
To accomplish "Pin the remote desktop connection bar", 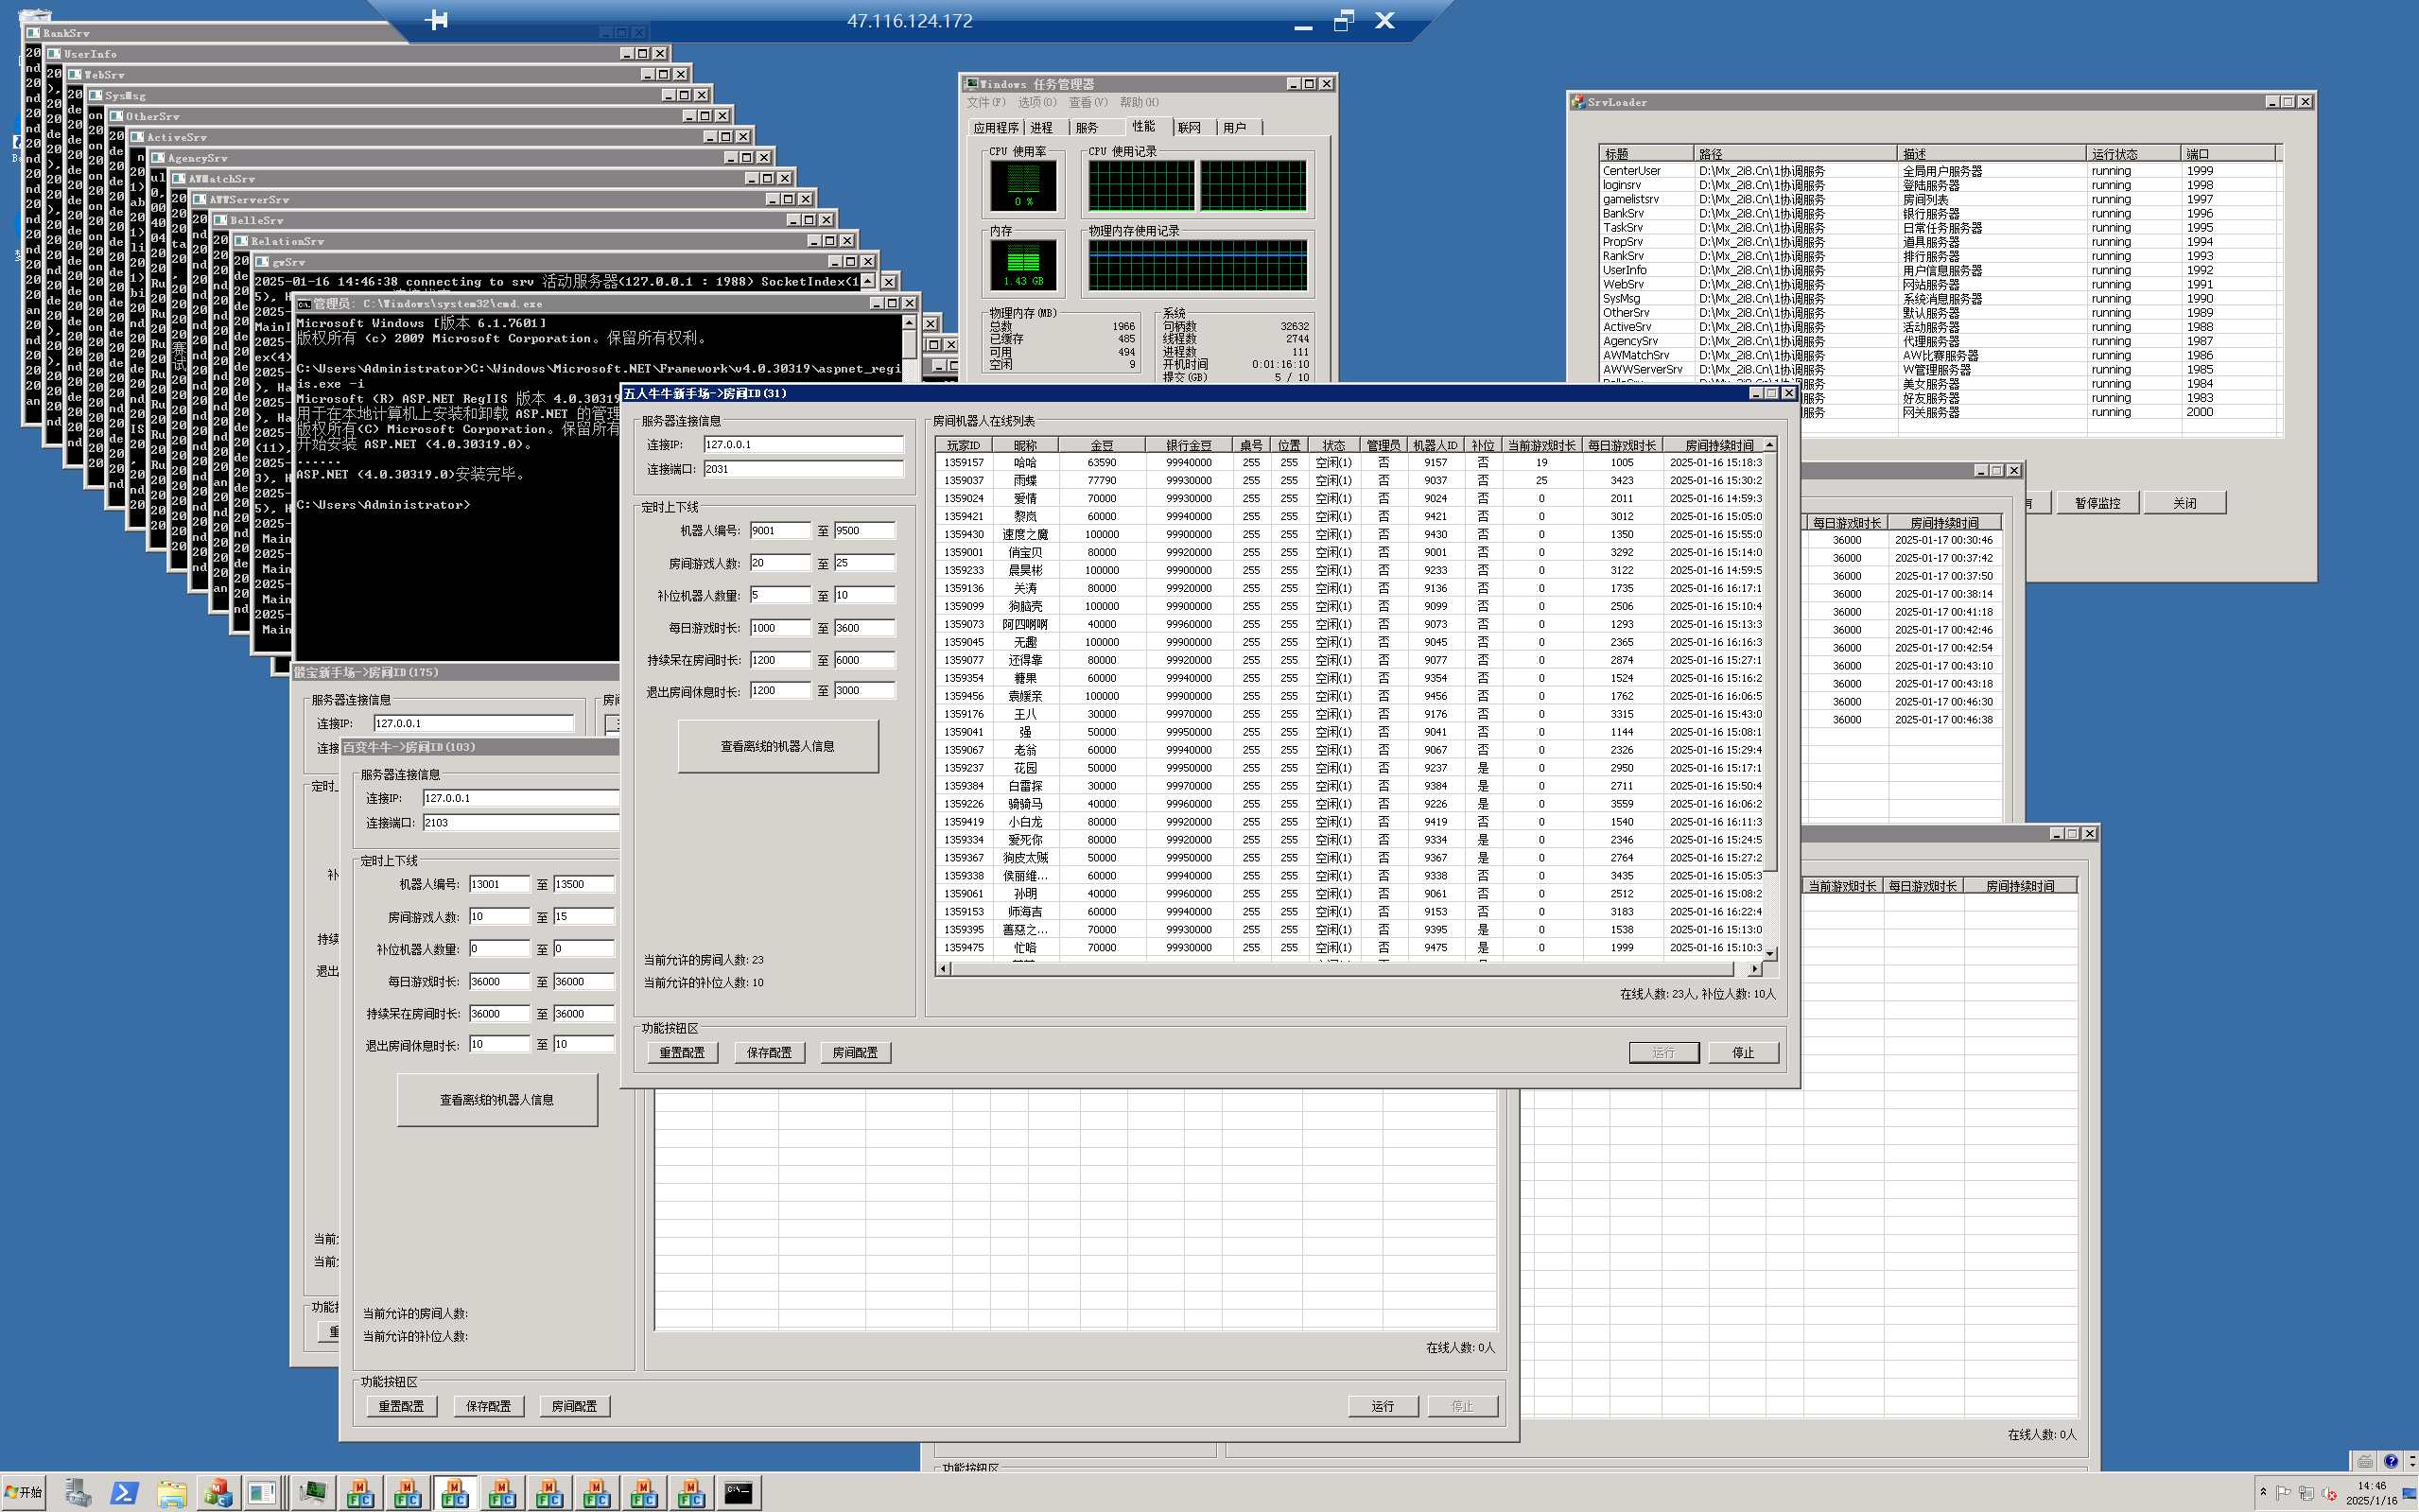I will [437, 20].
